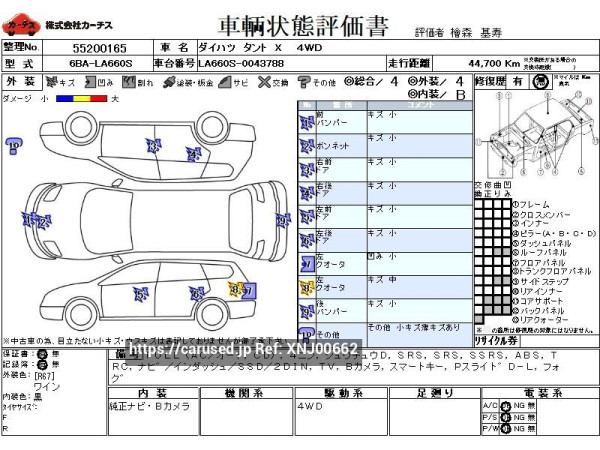Click the その他 other legend icon
This screenshot has height=450, width=600.
(304, 82)
